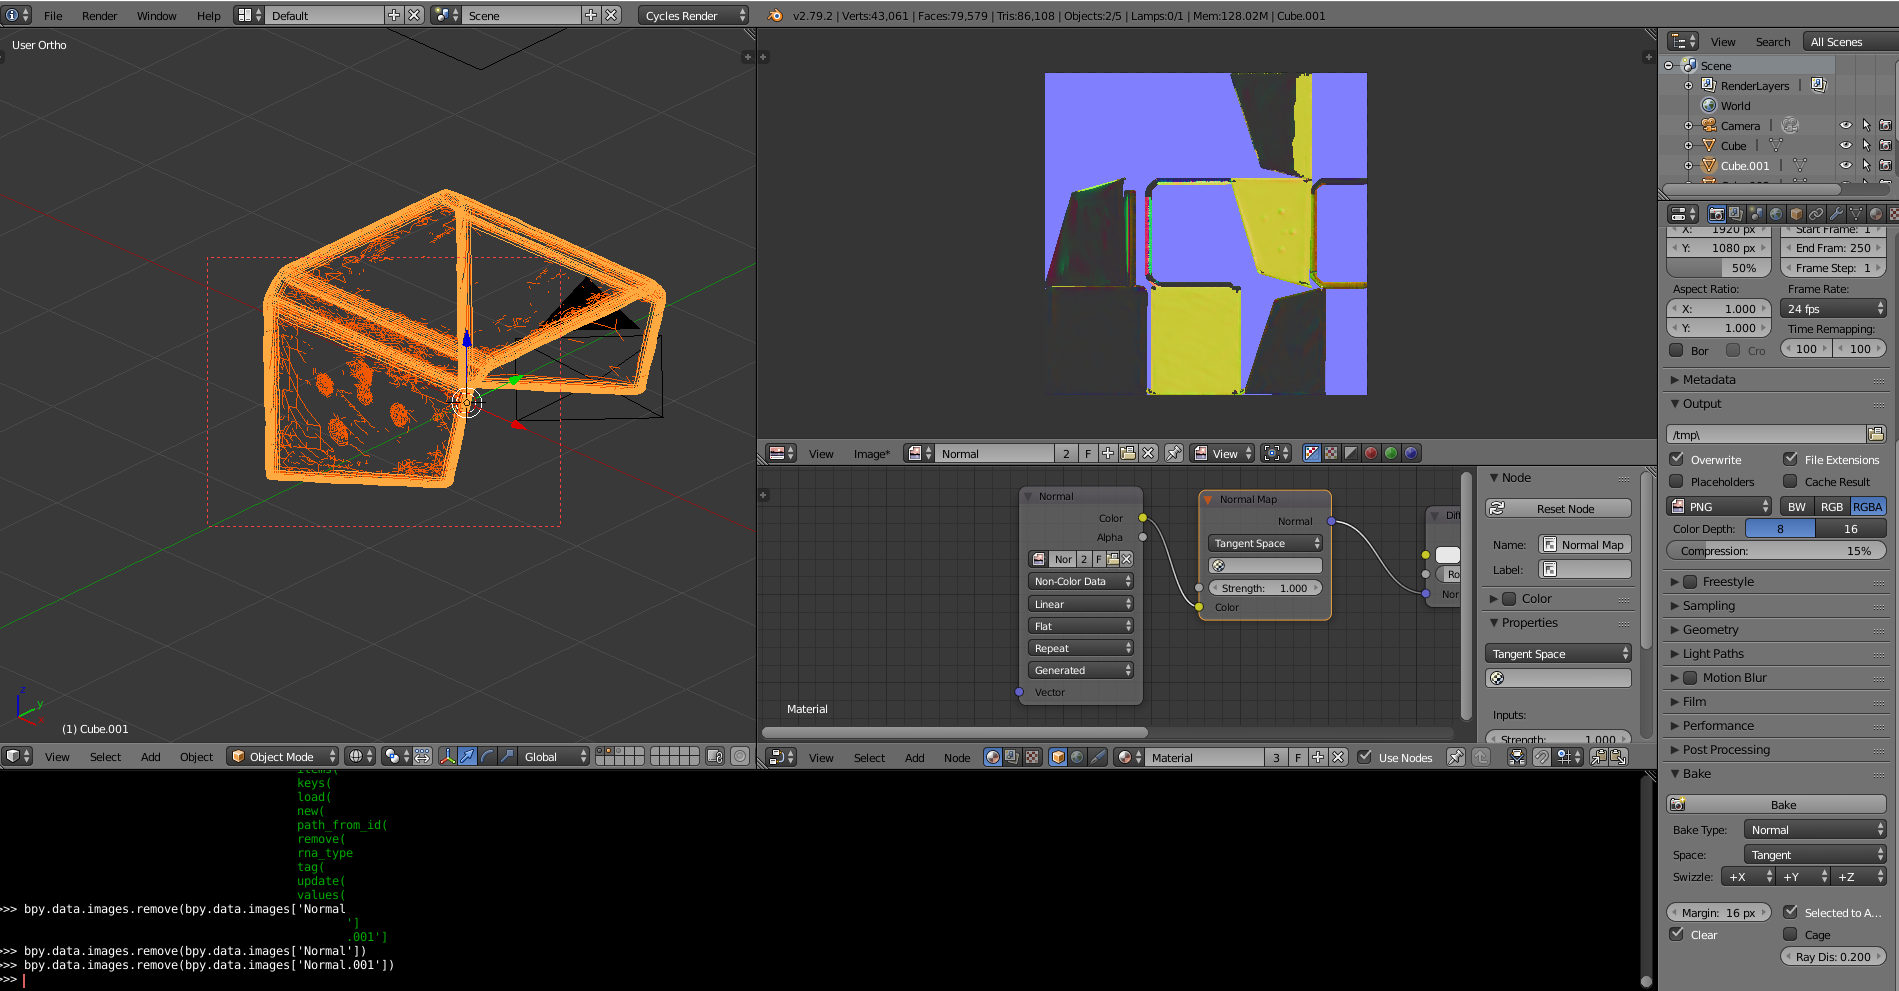
Task: Adjust the Normal Map node Strength slider
Action: (1265, 588)
